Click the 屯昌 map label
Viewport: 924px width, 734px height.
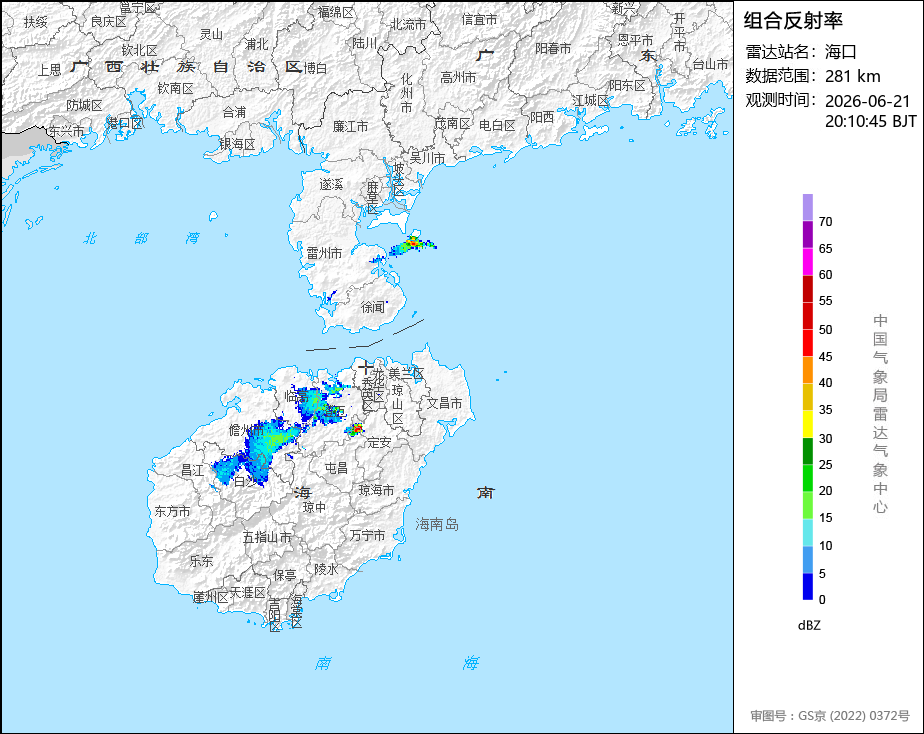[x=336, y=468]
